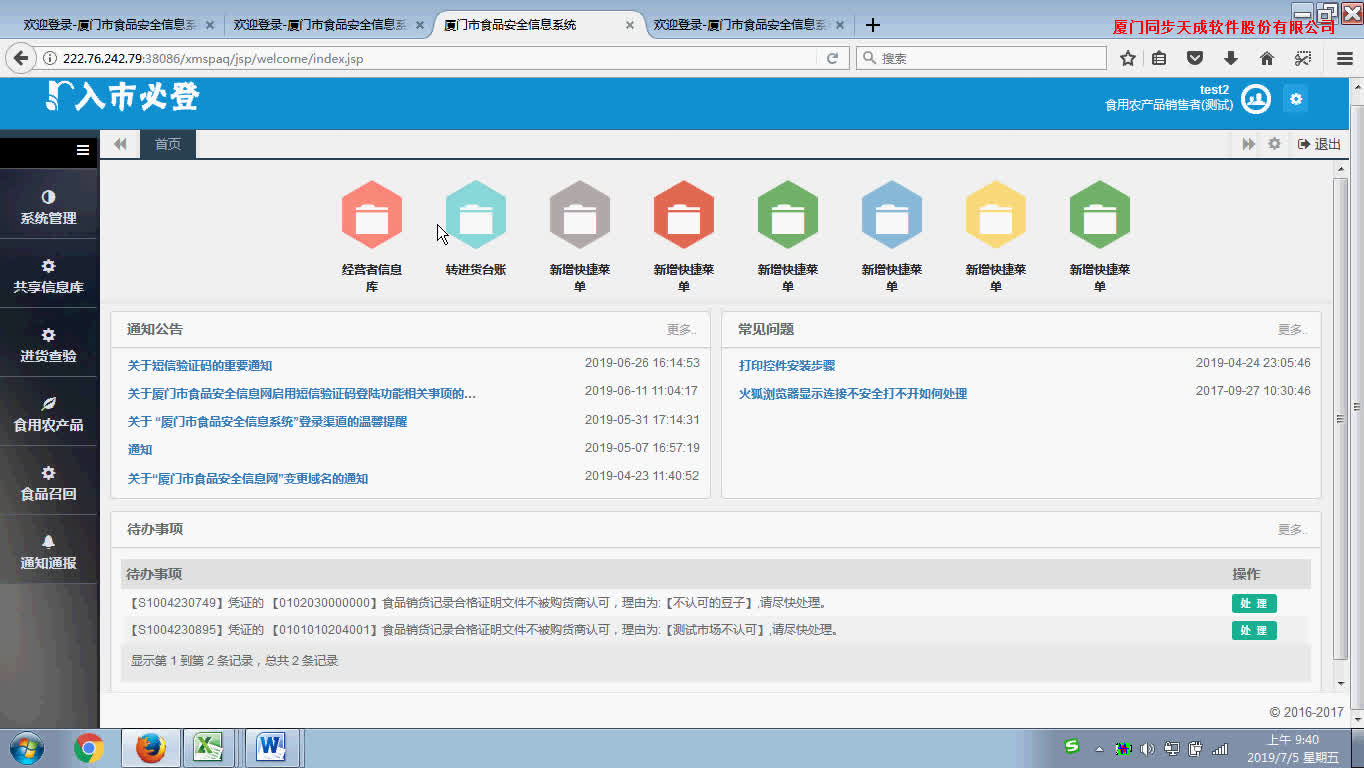Open the Firefox downloads arrow icon
Image resolution: width=1364 pixels, height=768 pixels.
[x=1231, y=59]
